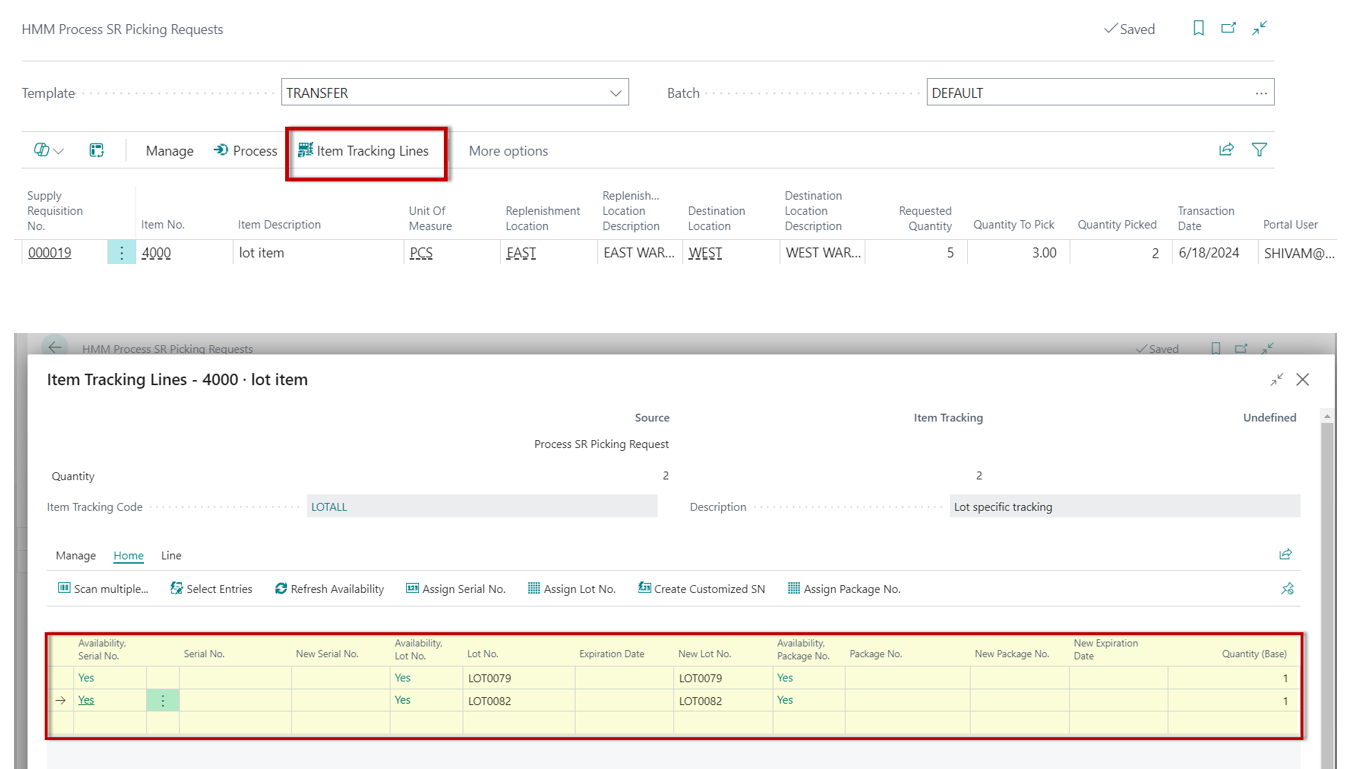Click Select Entries action
The image size is (1358, 769).
coord(210,589)
